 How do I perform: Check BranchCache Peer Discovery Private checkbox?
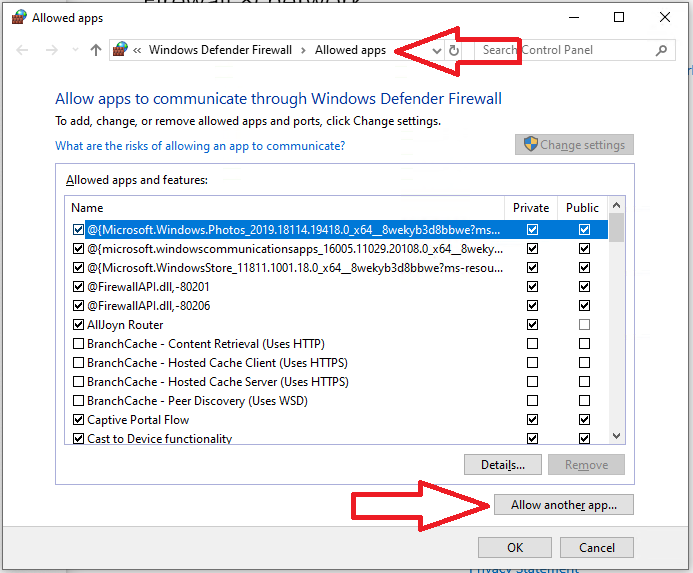[x=533, y=401]
